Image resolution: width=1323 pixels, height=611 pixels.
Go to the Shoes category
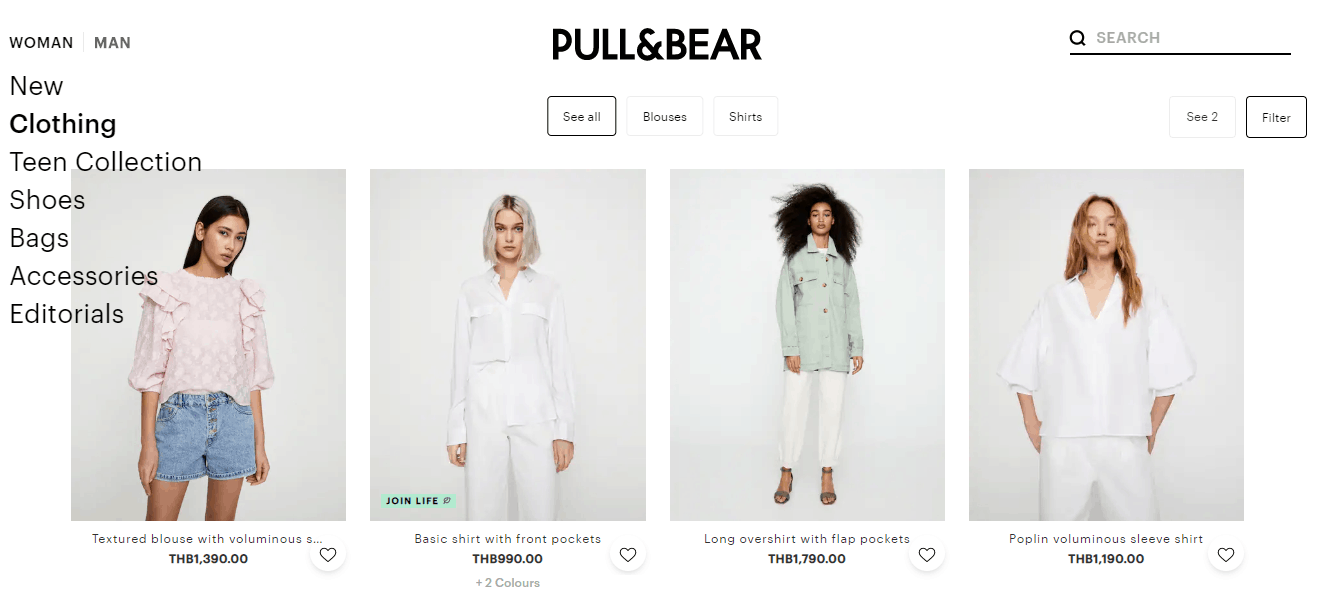tap(47, 200)
